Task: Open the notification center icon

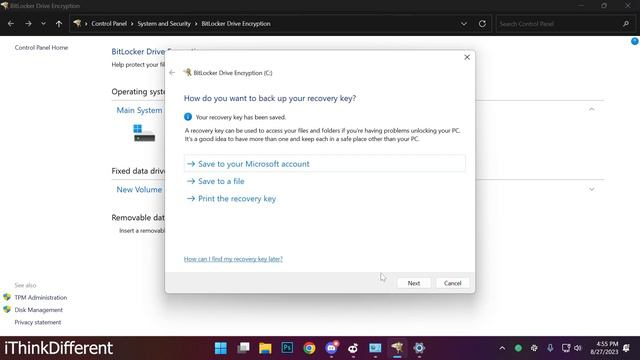Action: tap(627, 348)
